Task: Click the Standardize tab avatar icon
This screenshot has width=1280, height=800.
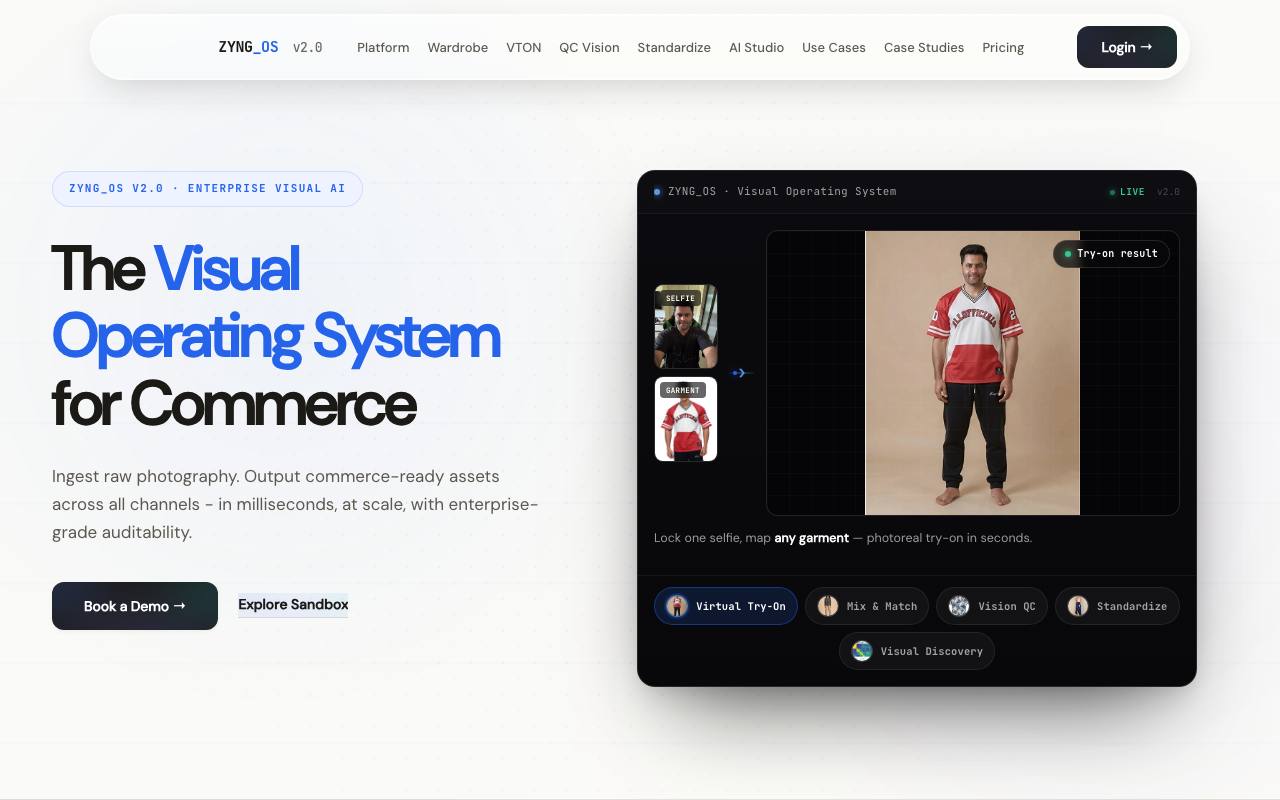Action: click(1078, 606)
